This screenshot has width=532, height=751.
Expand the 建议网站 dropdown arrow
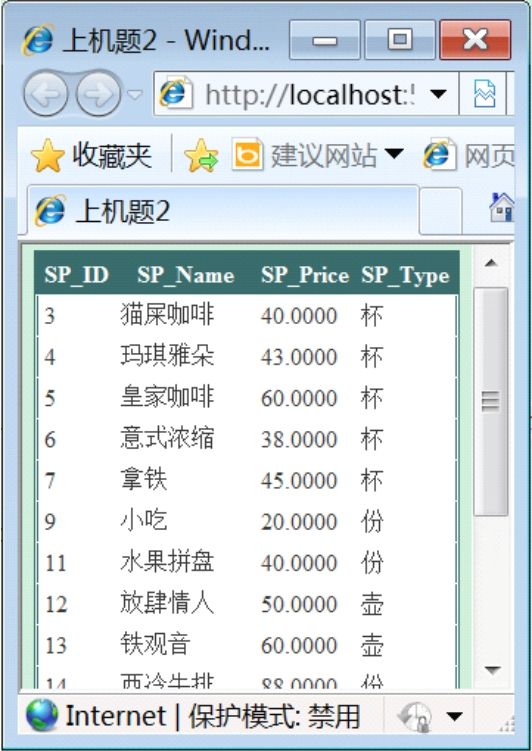click(x=393, y=153)
